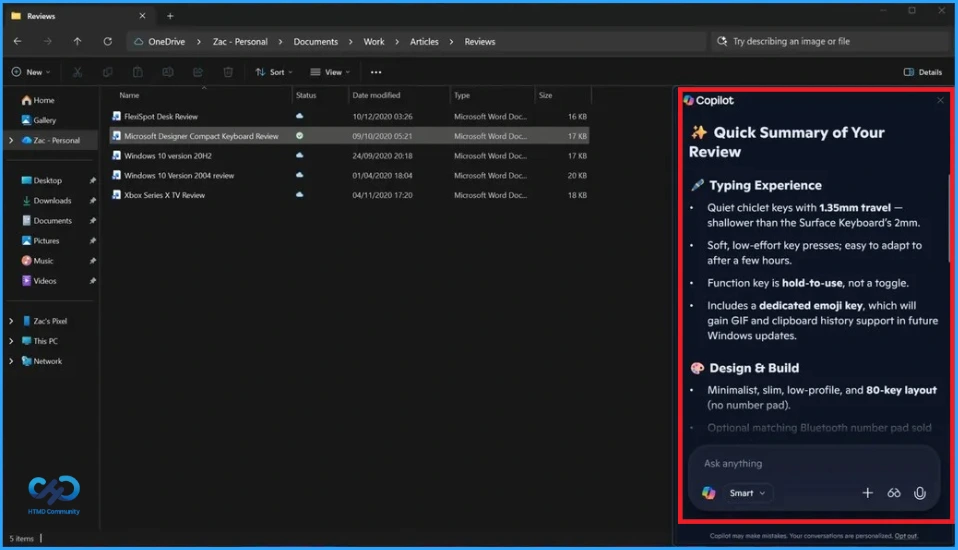Click the Articles breadcrumb
The width and height of the screenshot is (958, 550).
tap(424, 42)
